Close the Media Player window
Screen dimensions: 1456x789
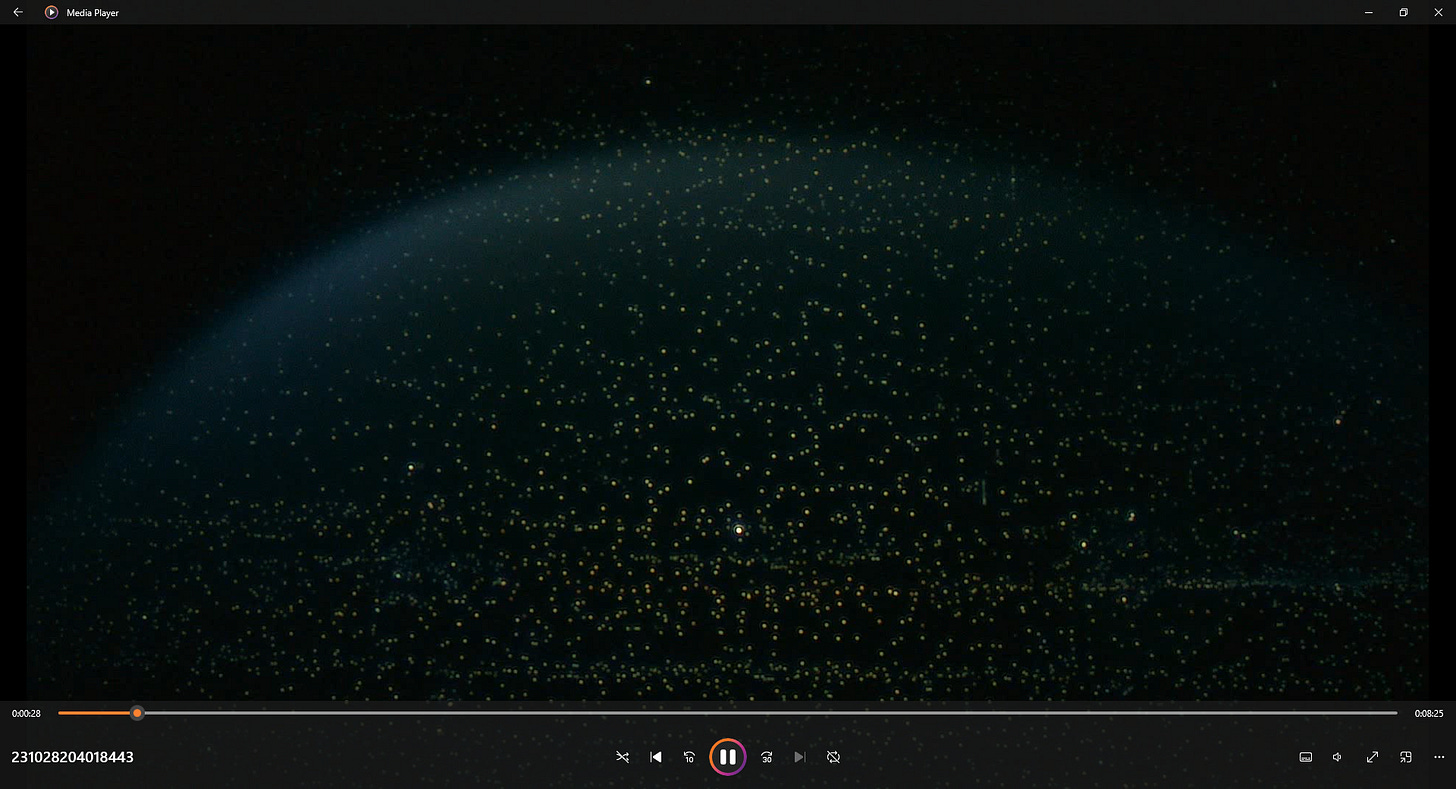(1438, 12)
